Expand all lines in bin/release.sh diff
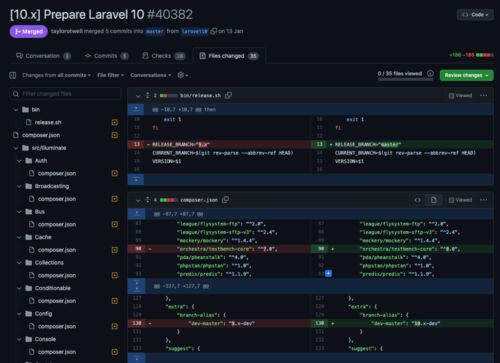 tap(148, 96)
